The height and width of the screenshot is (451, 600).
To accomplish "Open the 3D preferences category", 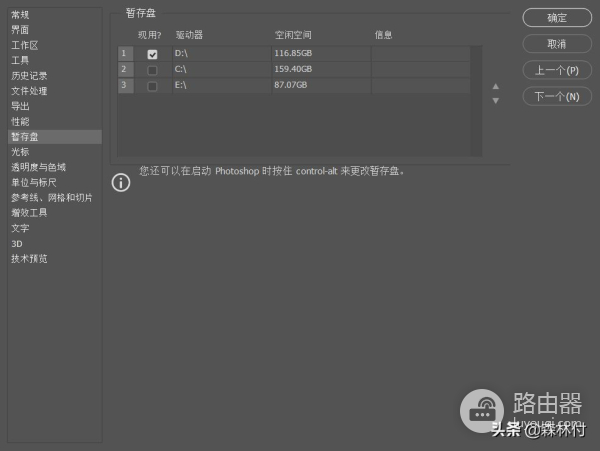I will 55,244.
